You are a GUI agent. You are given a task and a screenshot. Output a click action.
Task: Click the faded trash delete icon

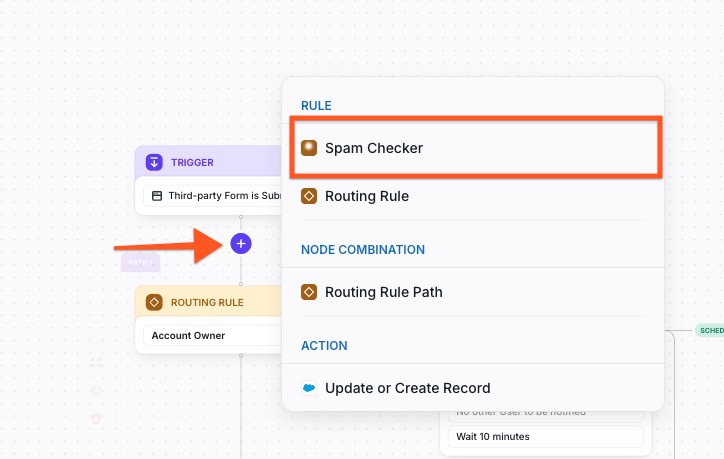click(96, 417)
